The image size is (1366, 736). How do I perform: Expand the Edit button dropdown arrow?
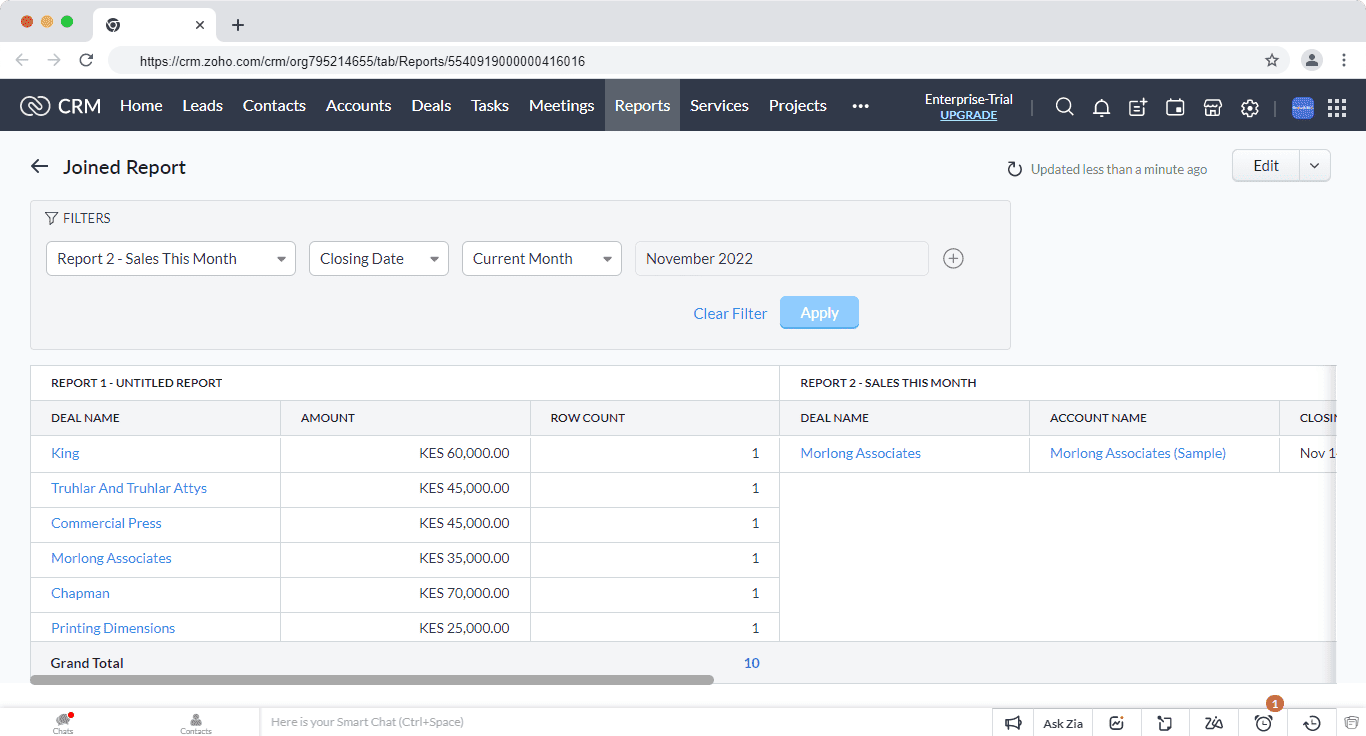[1315, 166]
